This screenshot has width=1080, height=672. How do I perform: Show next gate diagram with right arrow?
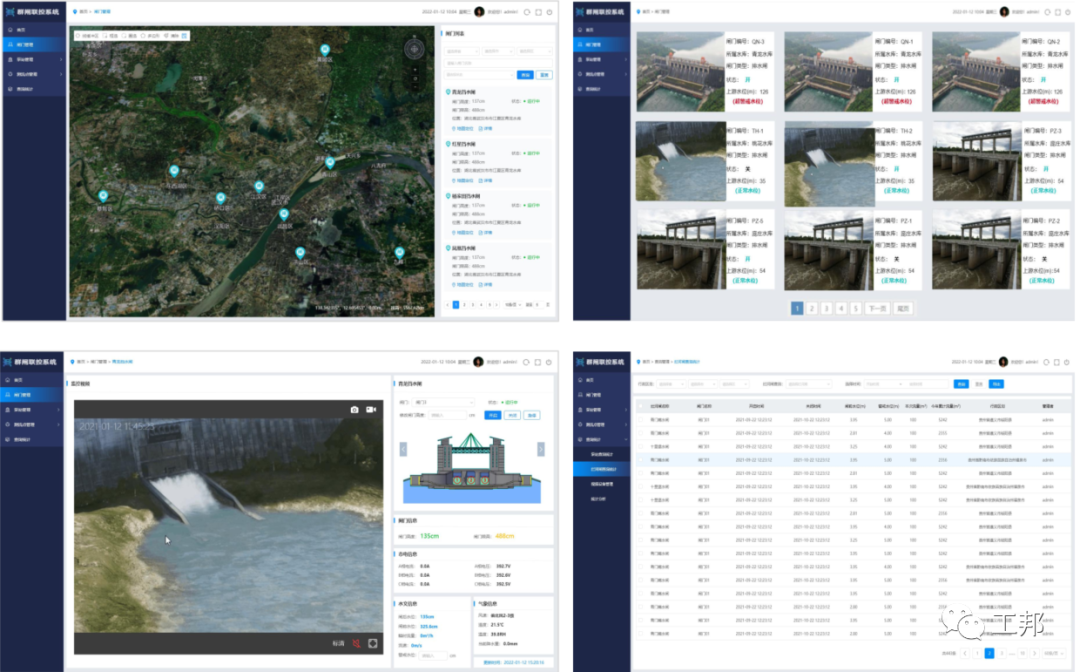click(x=541, y=450)
